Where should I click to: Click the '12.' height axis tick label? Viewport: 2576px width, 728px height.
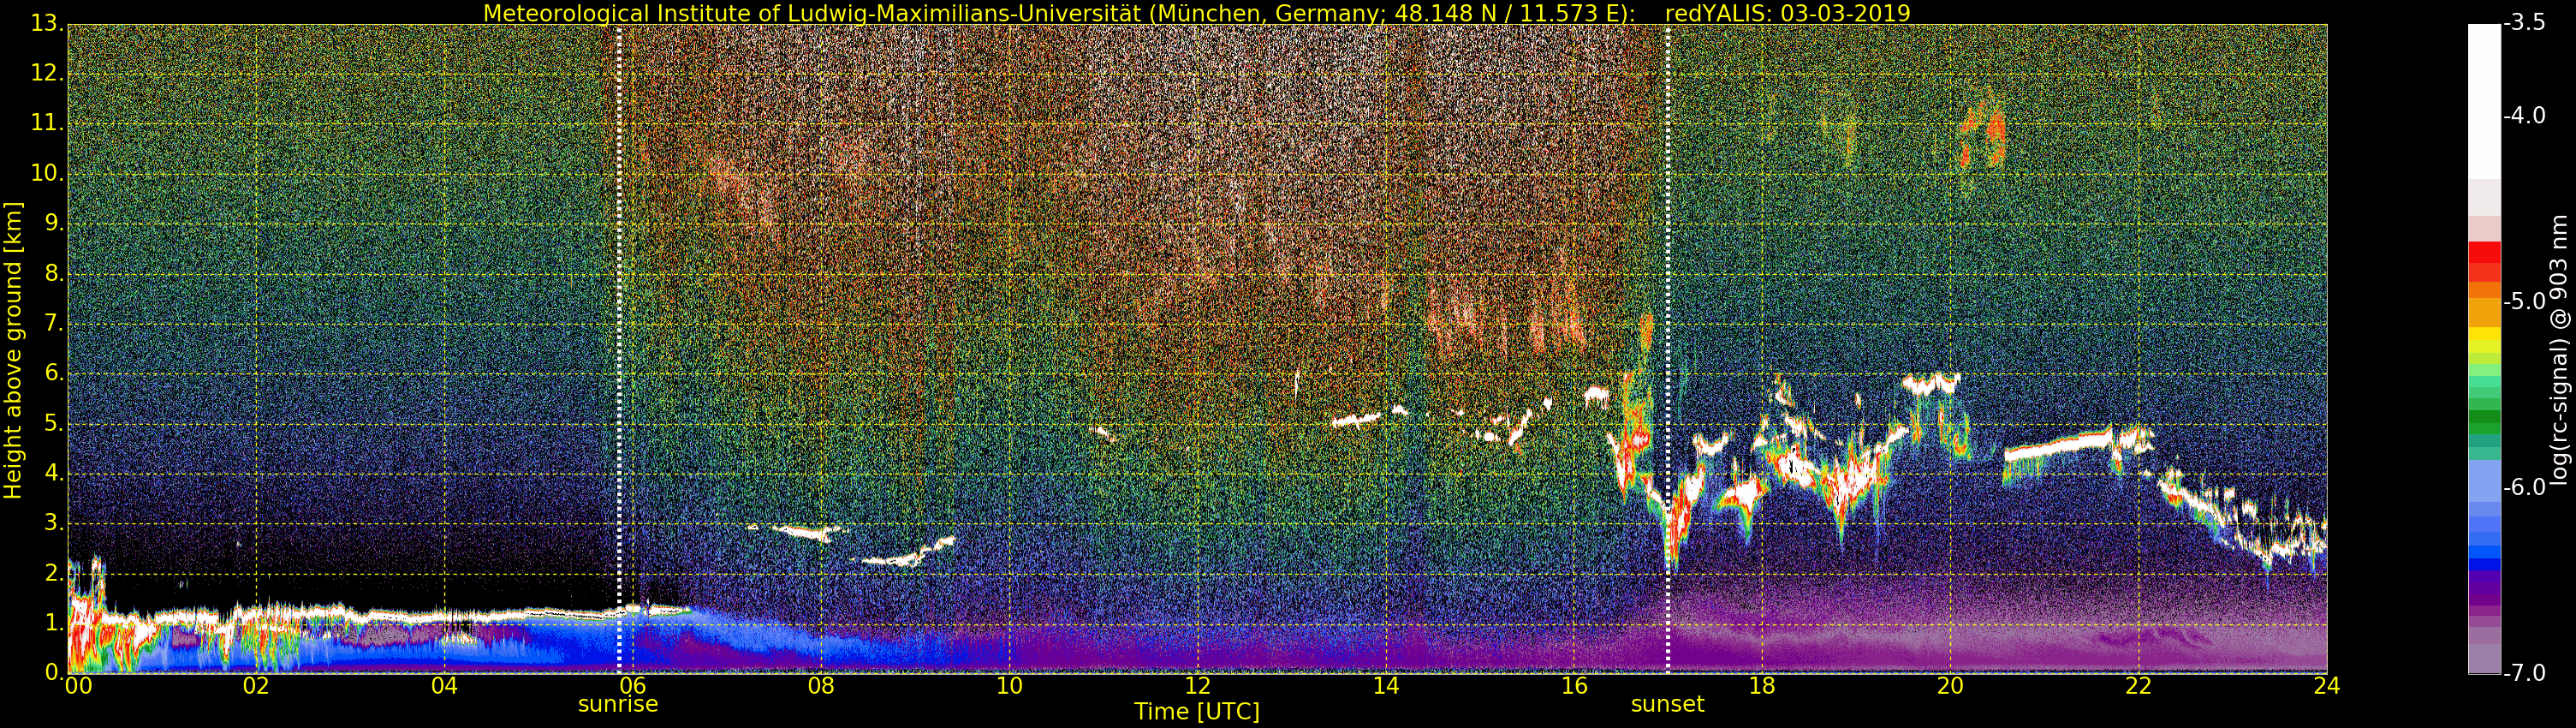click(47, 74)
